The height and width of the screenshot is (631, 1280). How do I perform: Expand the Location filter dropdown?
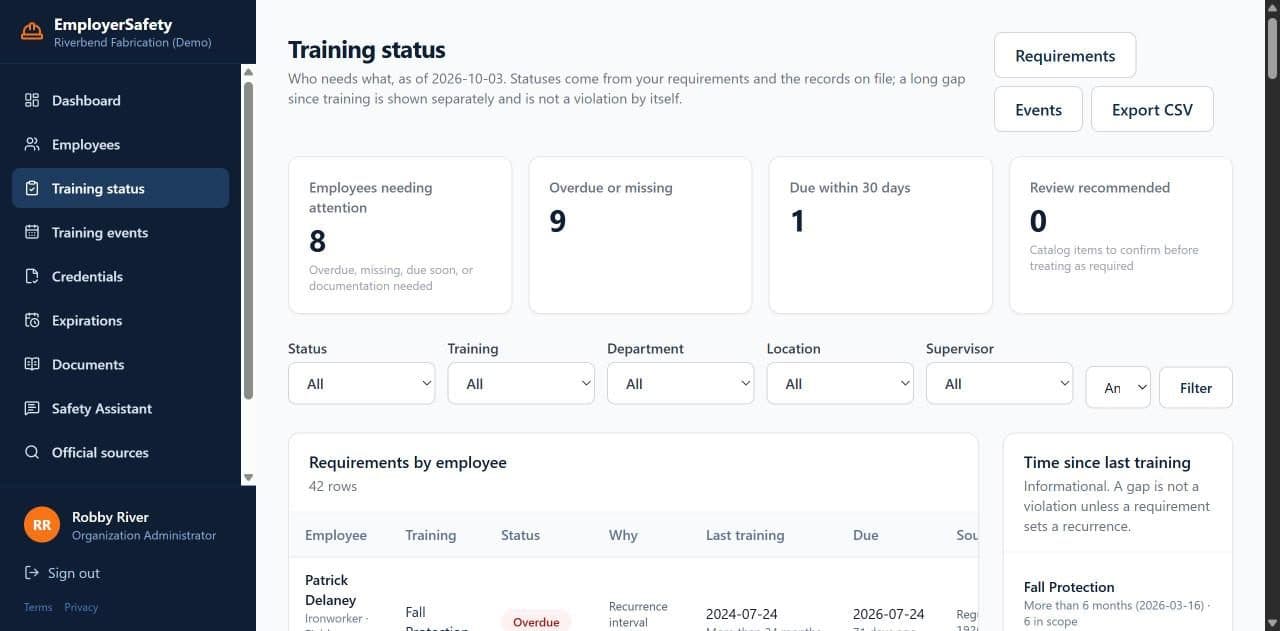(840, 384)
